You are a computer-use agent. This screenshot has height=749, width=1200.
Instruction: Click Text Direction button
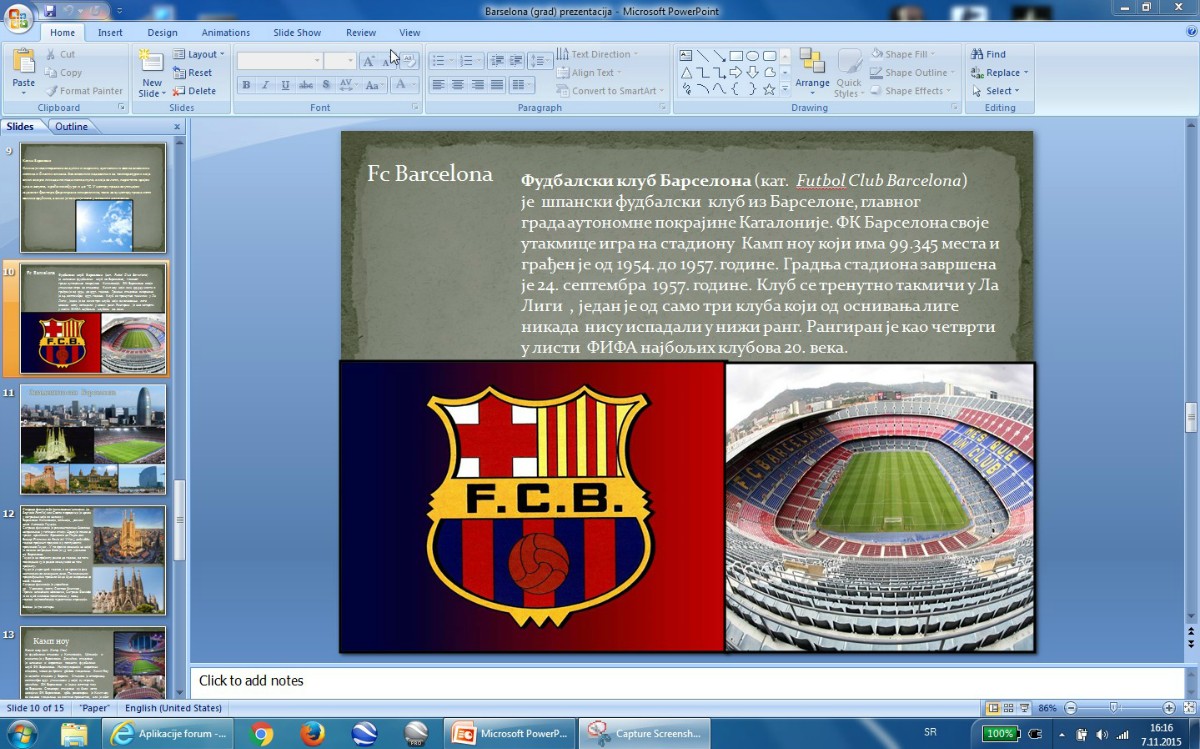(x=596, y=55)
